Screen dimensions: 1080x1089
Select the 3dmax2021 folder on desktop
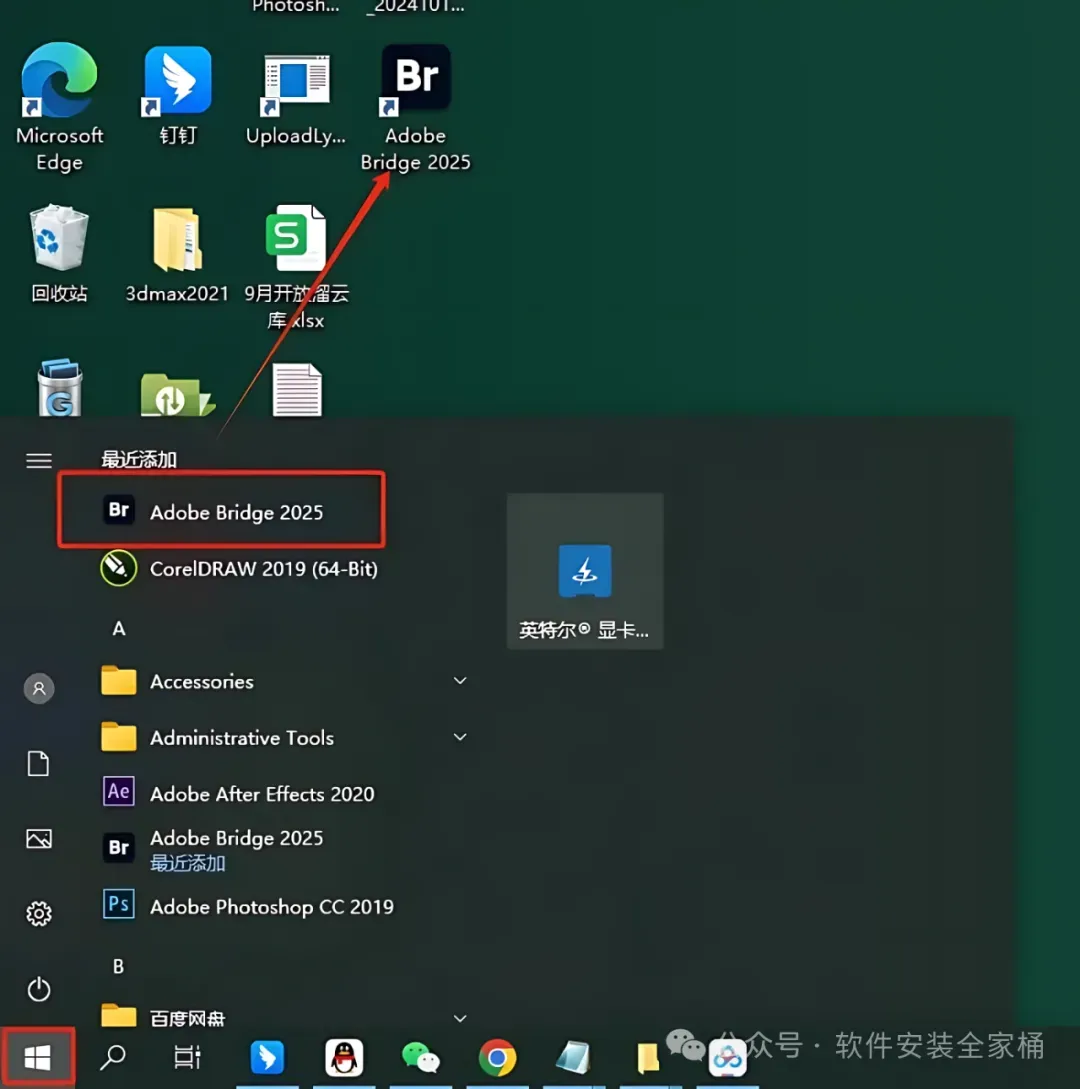[177, 254]
